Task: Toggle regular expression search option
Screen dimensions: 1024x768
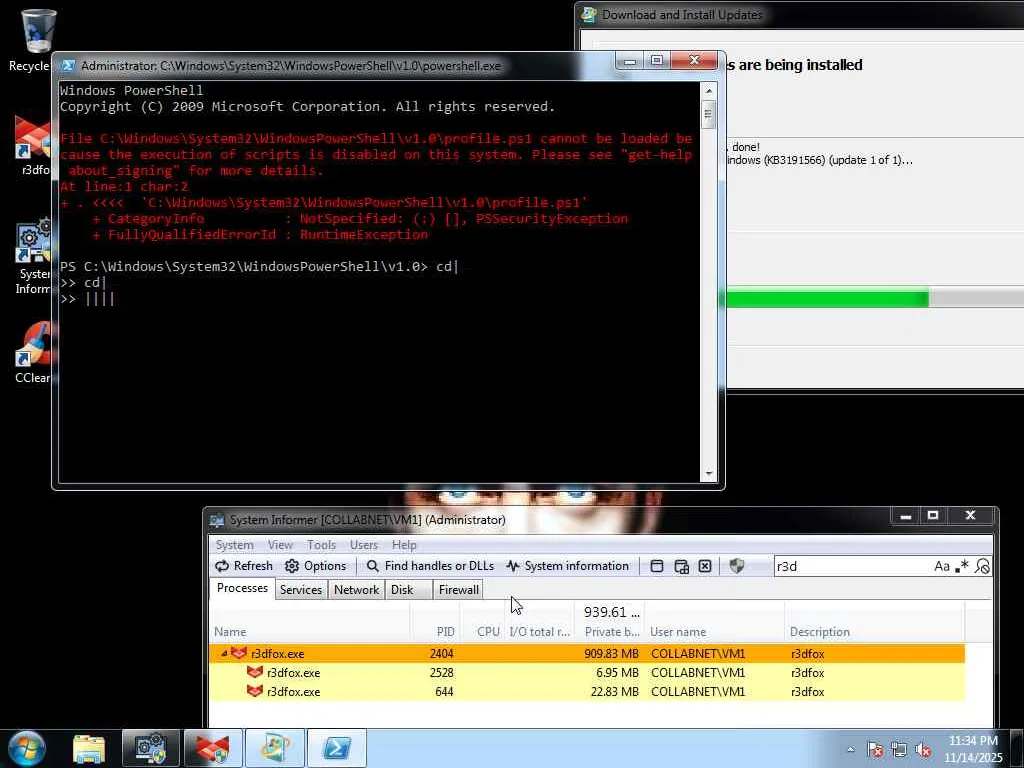Action: [x=961, y=566]
